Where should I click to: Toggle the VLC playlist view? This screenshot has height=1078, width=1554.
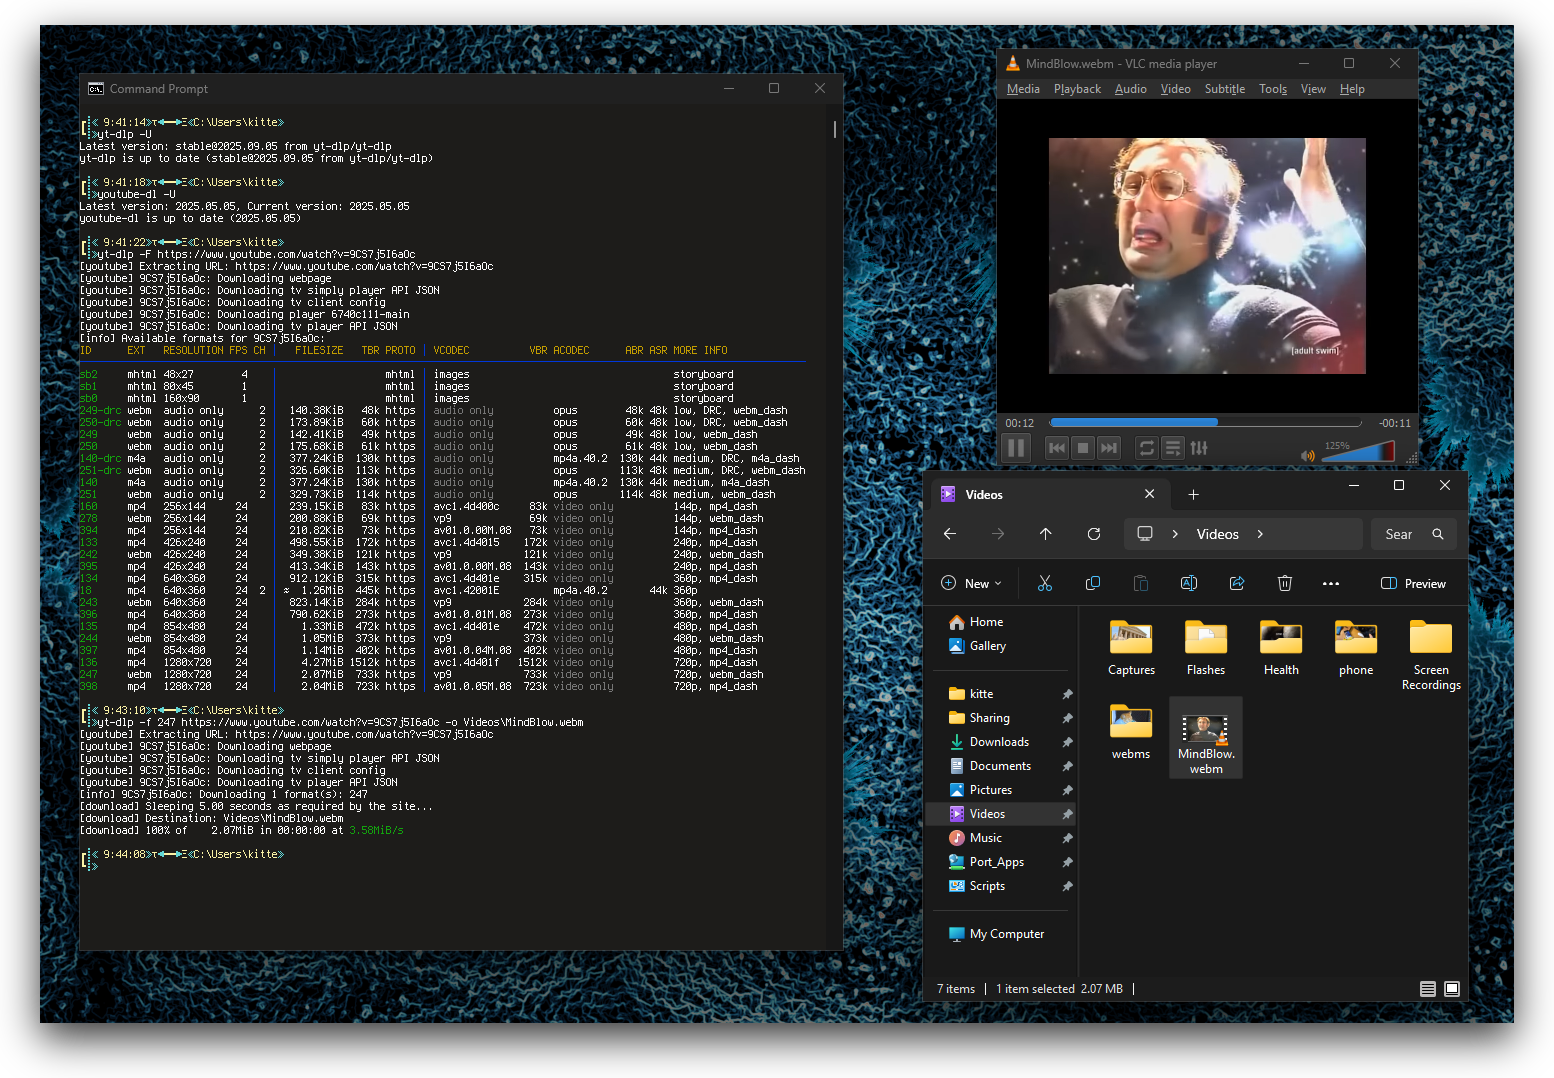[x=1173, y=448]
